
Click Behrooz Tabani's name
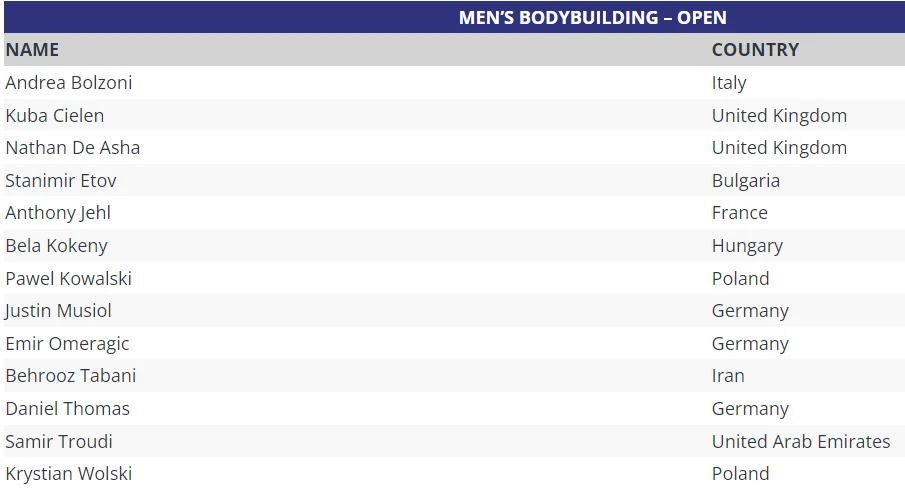pos(71,376)
